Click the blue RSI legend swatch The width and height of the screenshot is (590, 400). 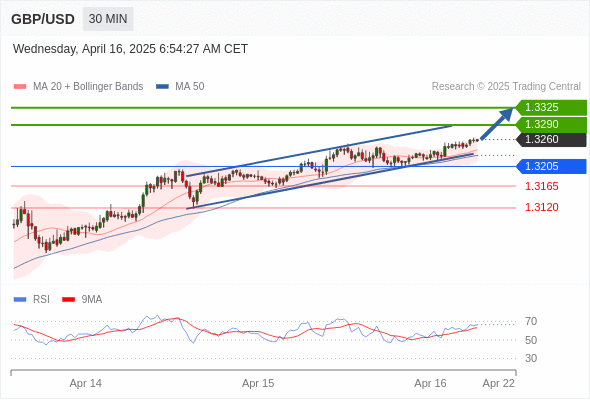click(20, 300)
